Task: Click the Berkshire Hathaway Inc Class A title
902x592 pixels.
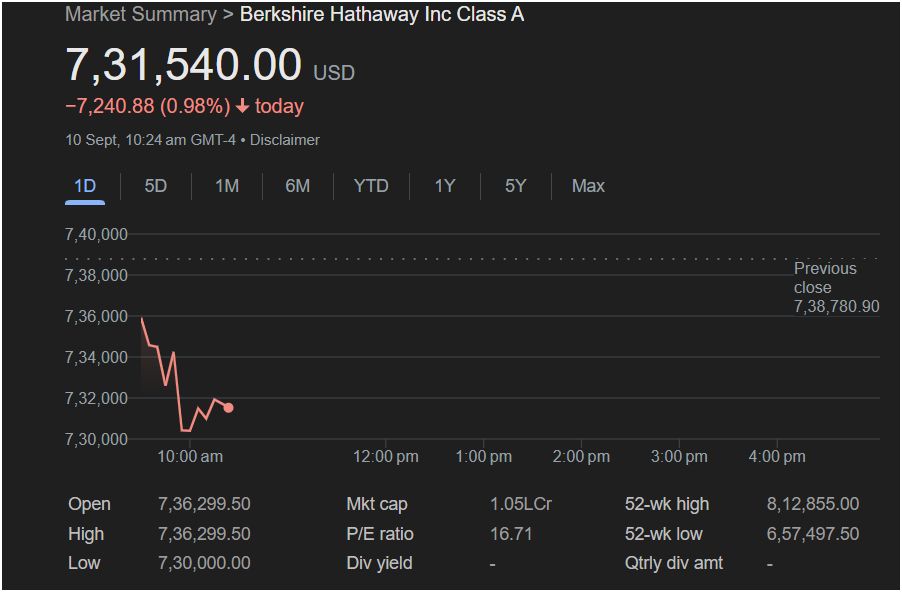Action: click(382, 14)
